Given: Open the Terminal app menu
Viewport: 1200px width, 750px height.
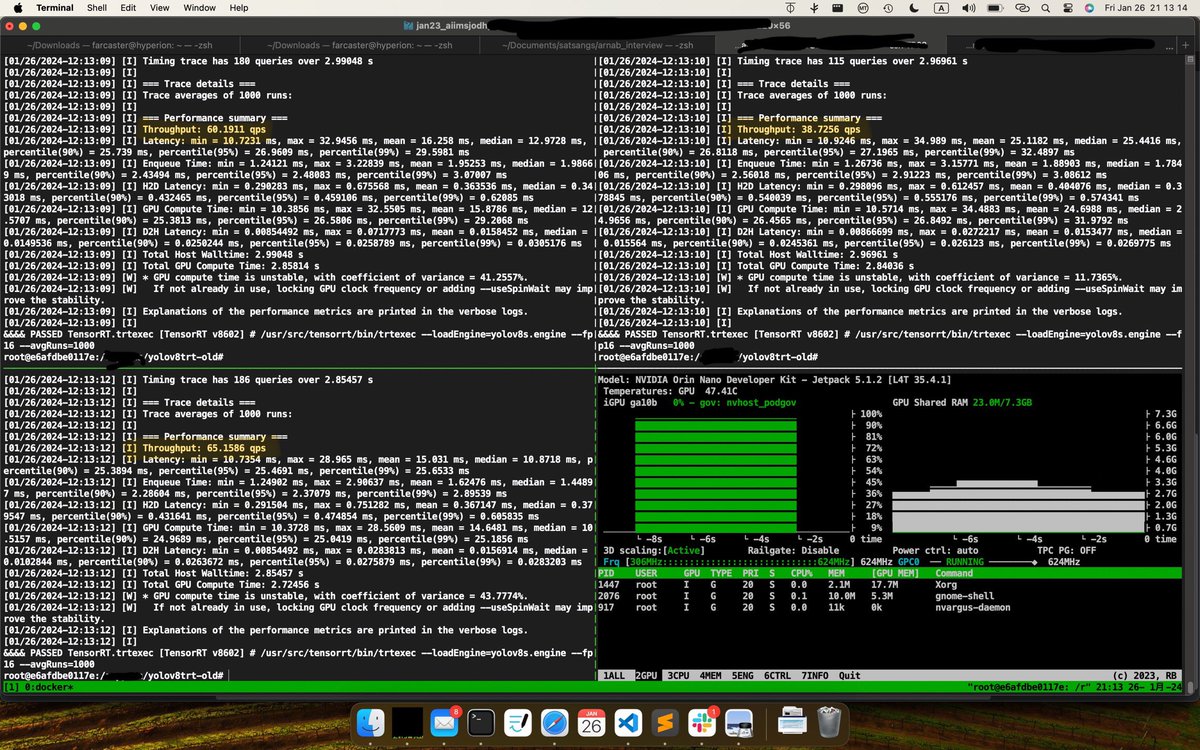Looking at the screenshot, I should coord(54,7).
